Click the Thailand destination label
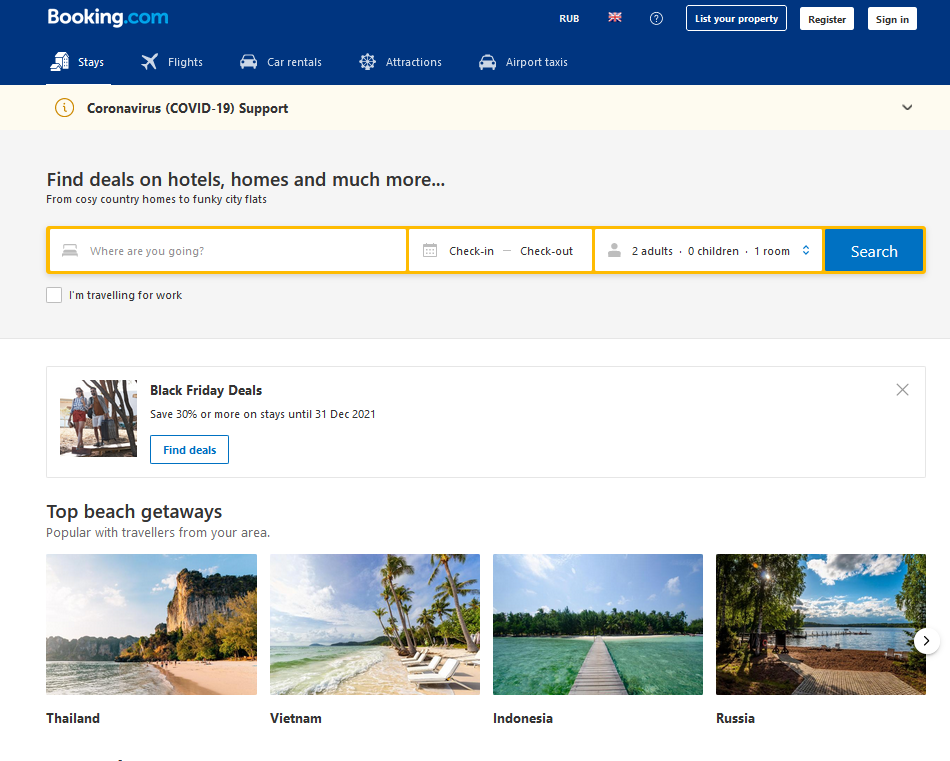This screenshot has width=950, height=761. (73, 718)
